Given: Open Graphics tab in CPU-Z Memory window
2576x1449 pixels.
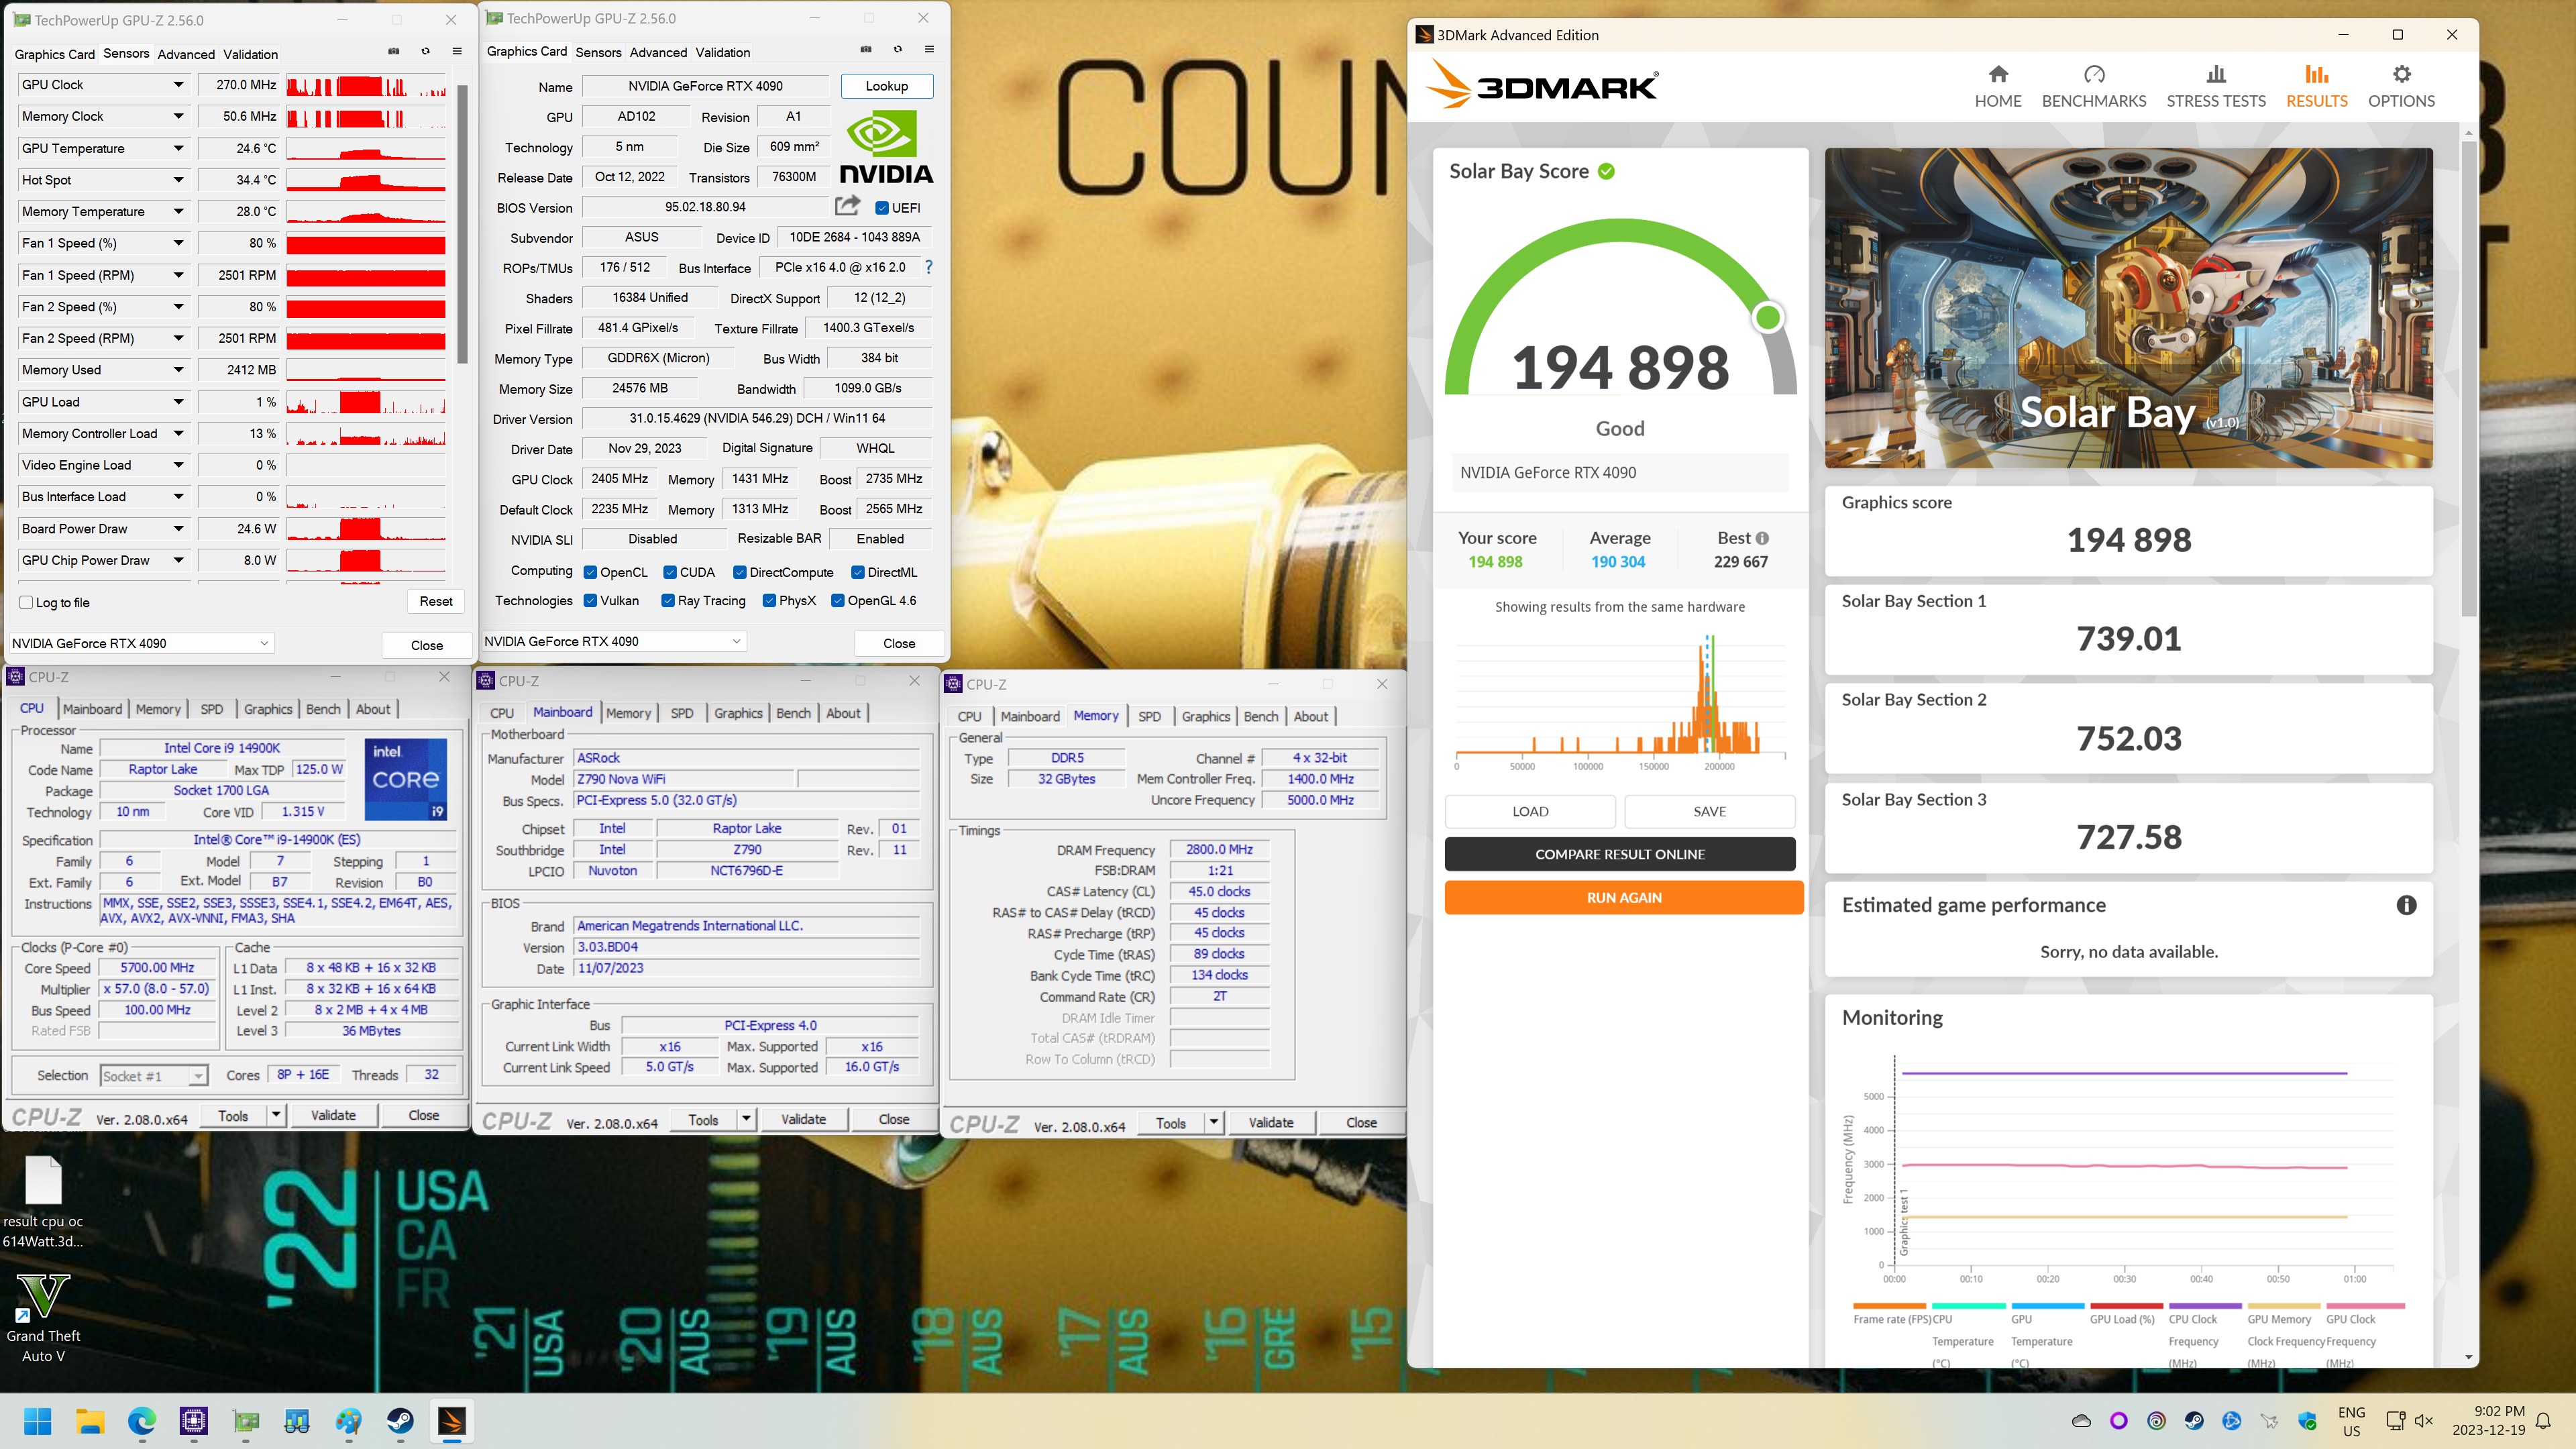Looking at the screenshot, I should pyautogui.click(x=1206, y=716).
